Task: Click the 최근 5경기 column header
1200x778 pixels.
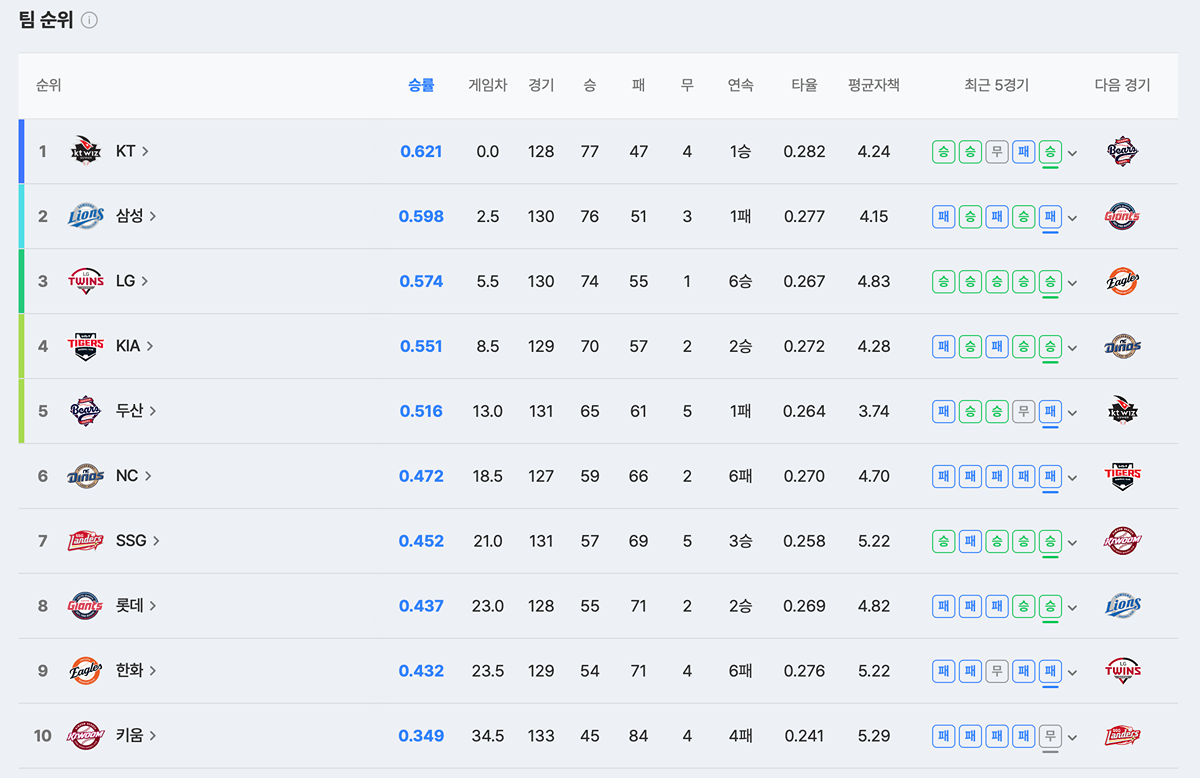Action: click(996, 86)
